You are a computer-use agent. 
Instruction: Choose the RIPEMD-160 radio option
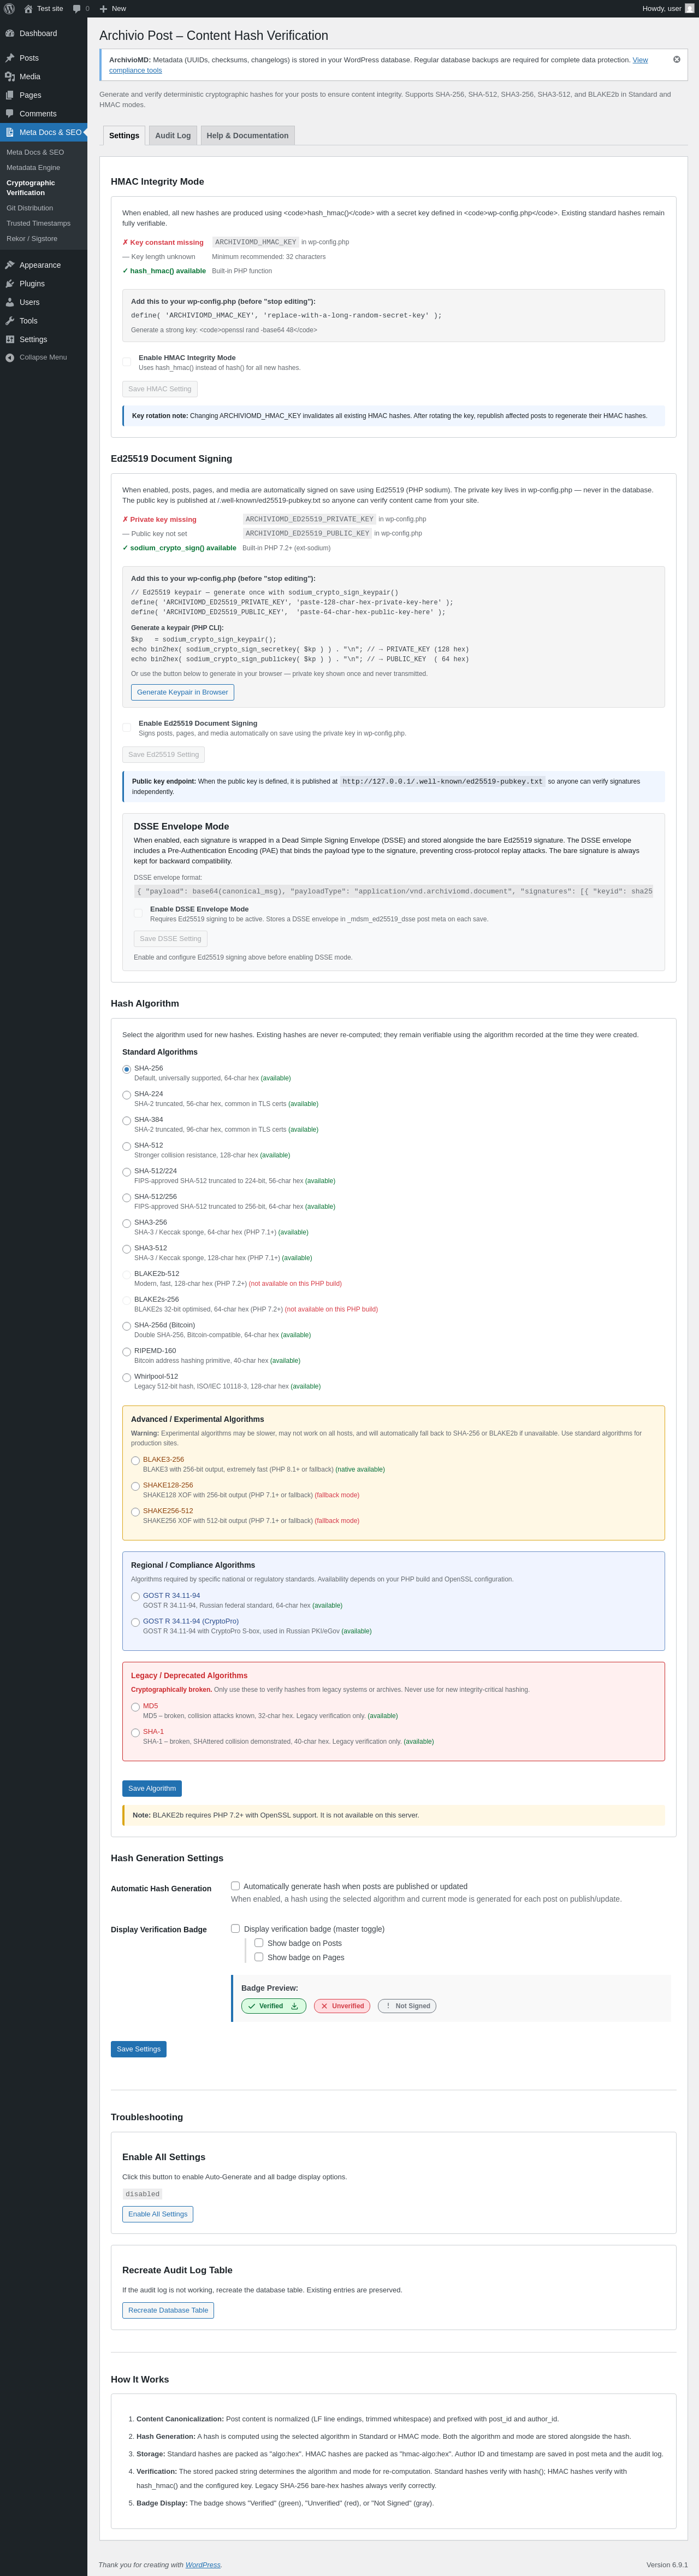pyautogui.click(x=127, y=1352)
